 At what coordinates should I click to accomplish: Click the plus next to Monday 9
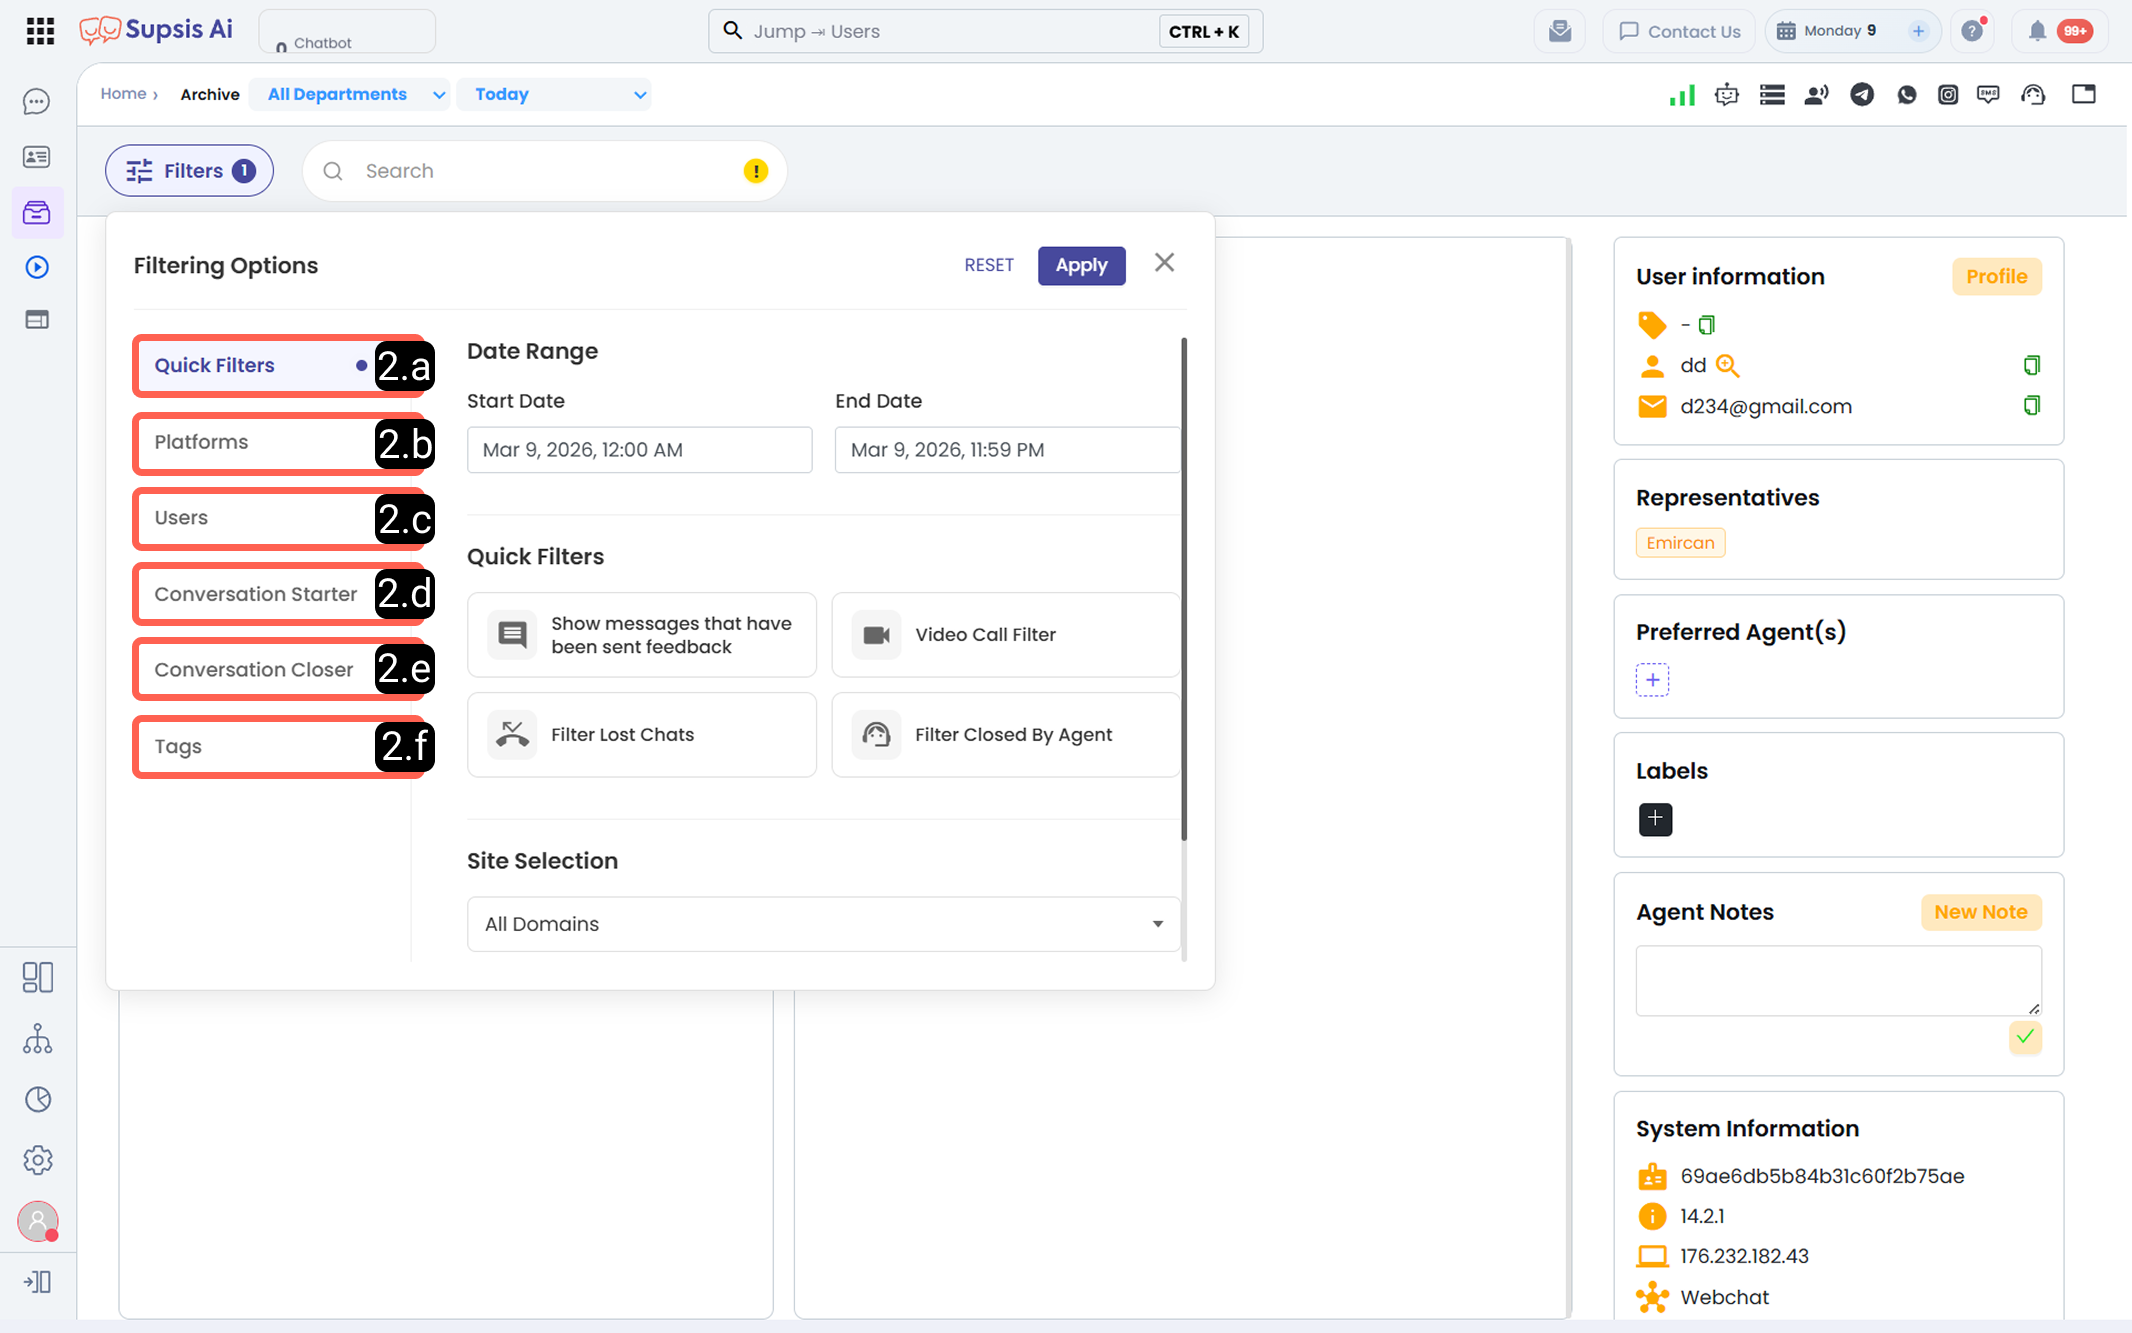pos(1918,31)
